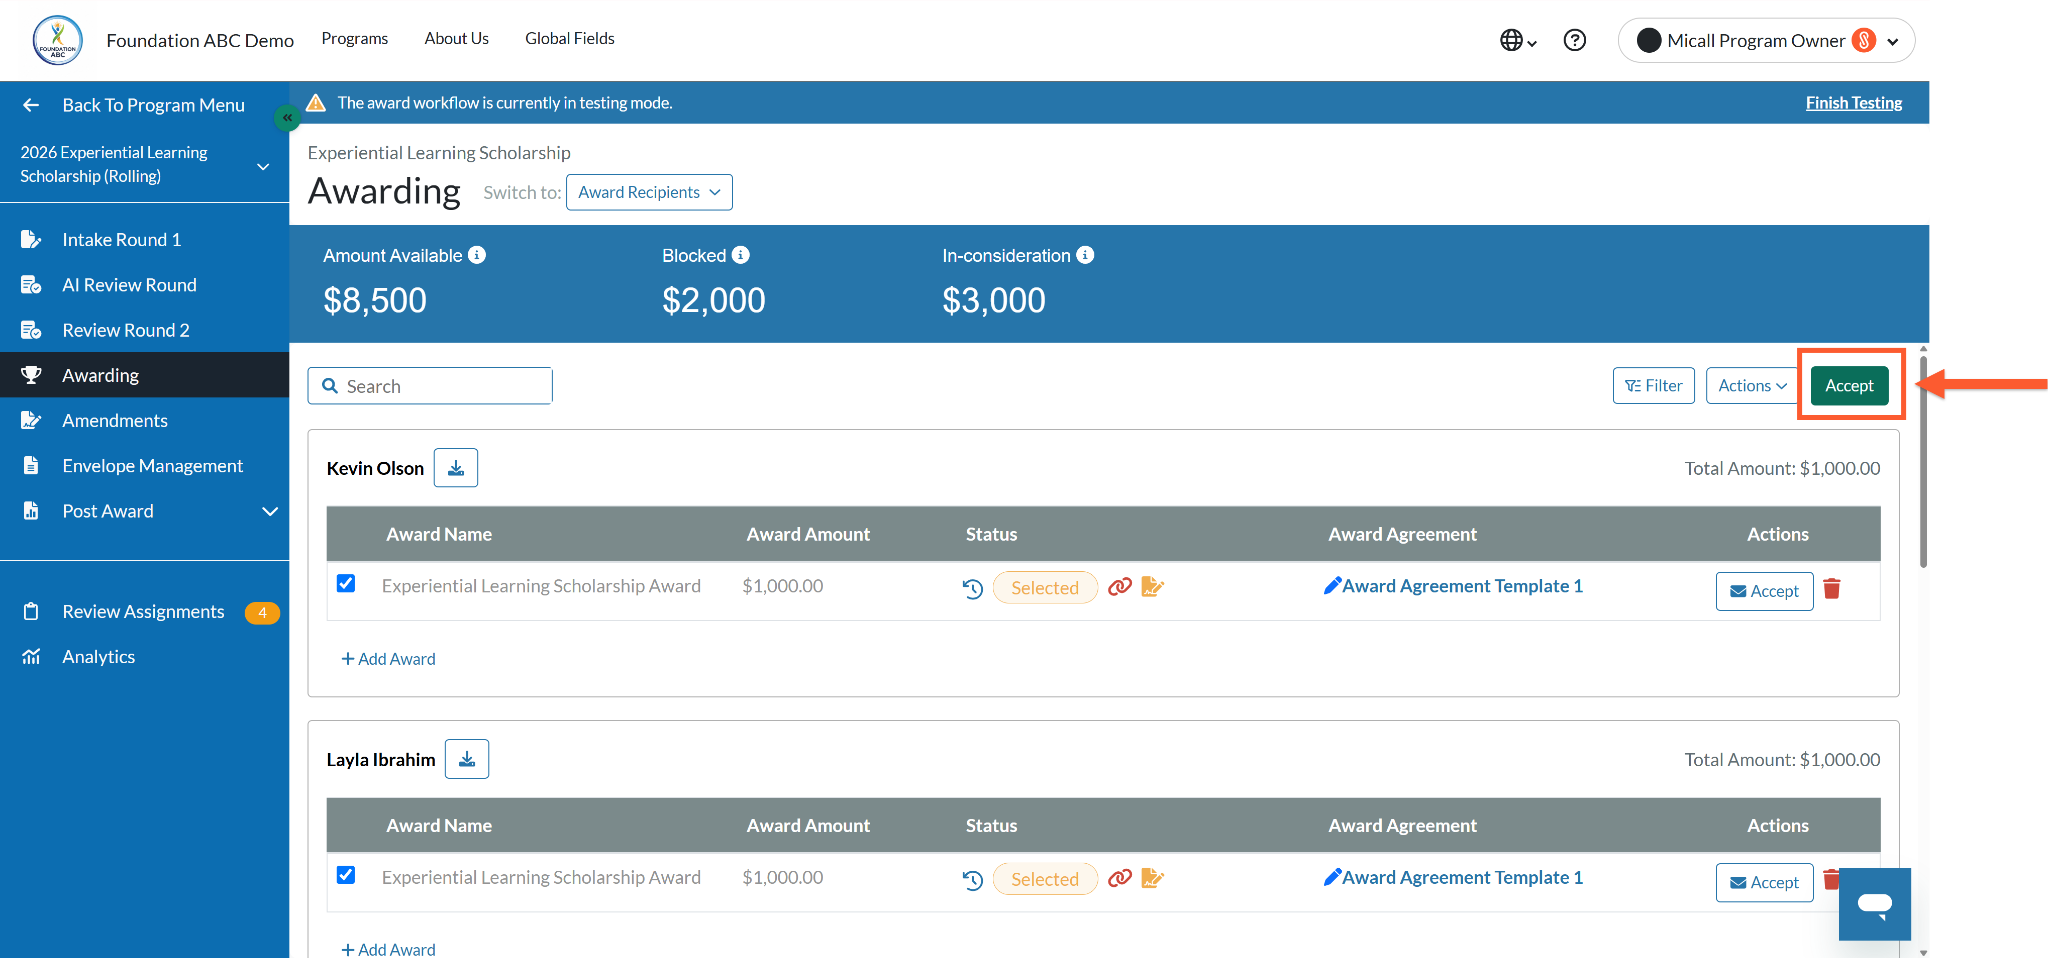View history for Layla Ibrahim's award status
This screenshot has height=958, width=2048.
[x=973, y=880]
